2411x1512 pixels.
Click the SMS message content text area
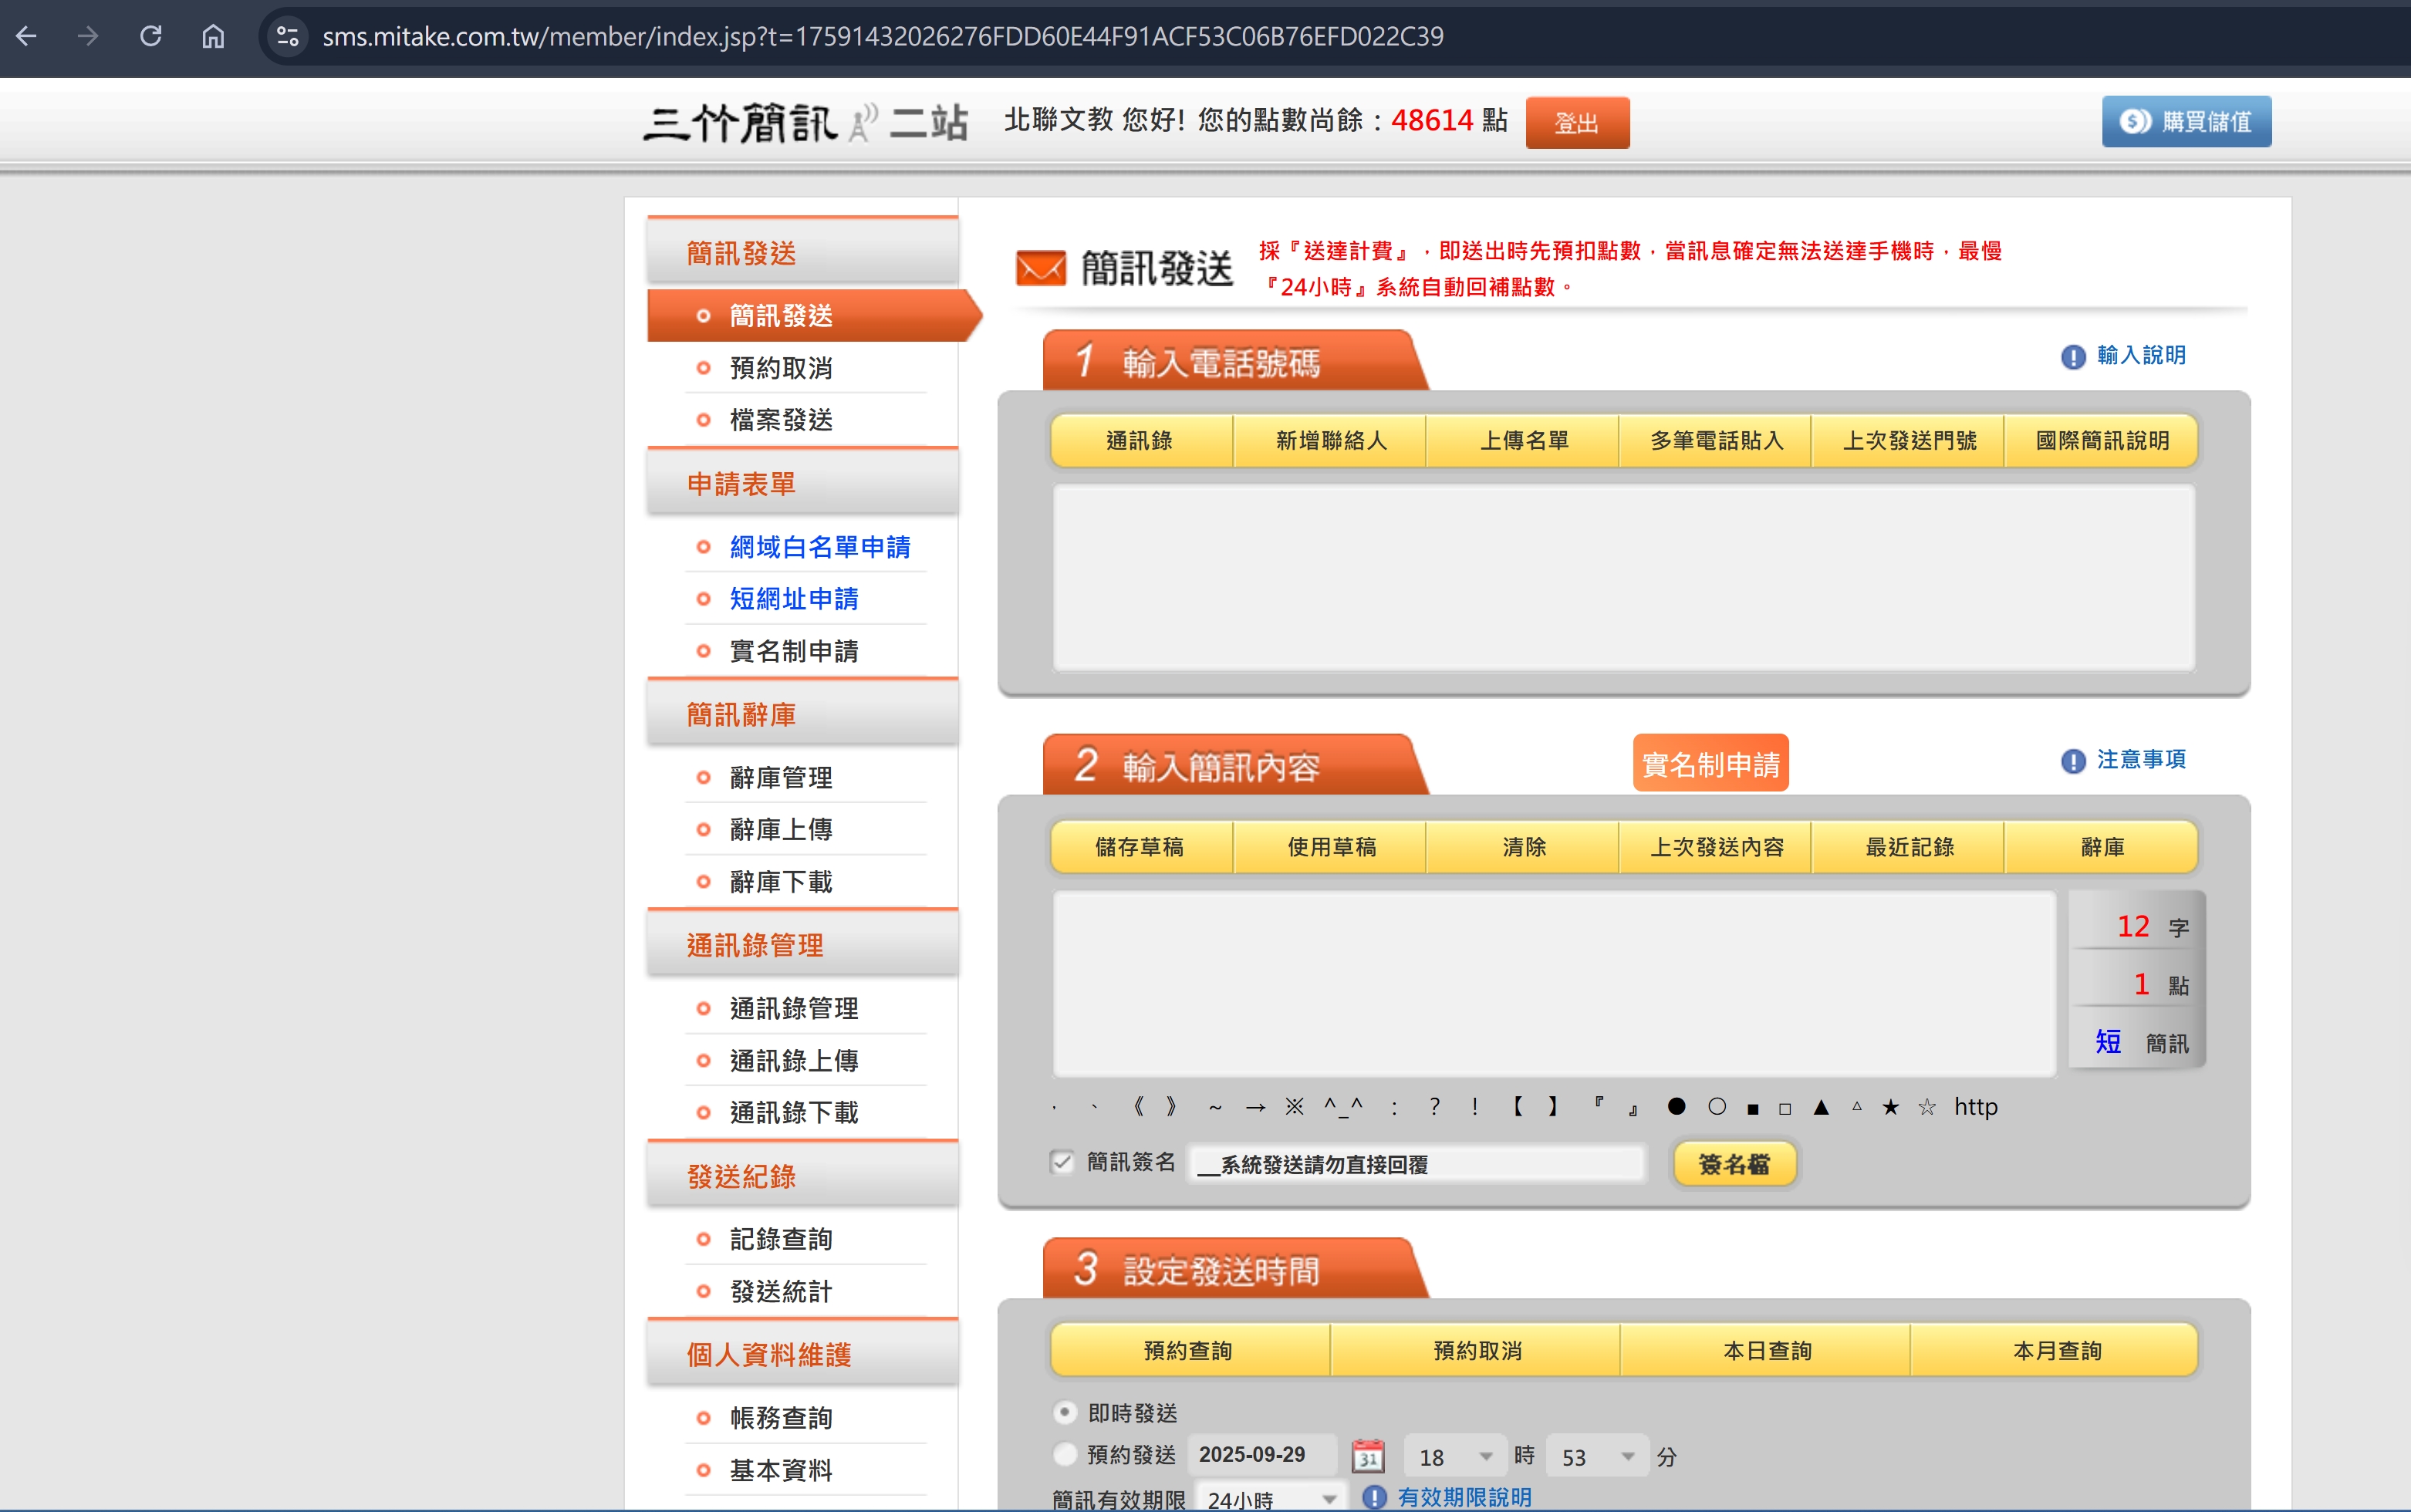(1555, 984)
